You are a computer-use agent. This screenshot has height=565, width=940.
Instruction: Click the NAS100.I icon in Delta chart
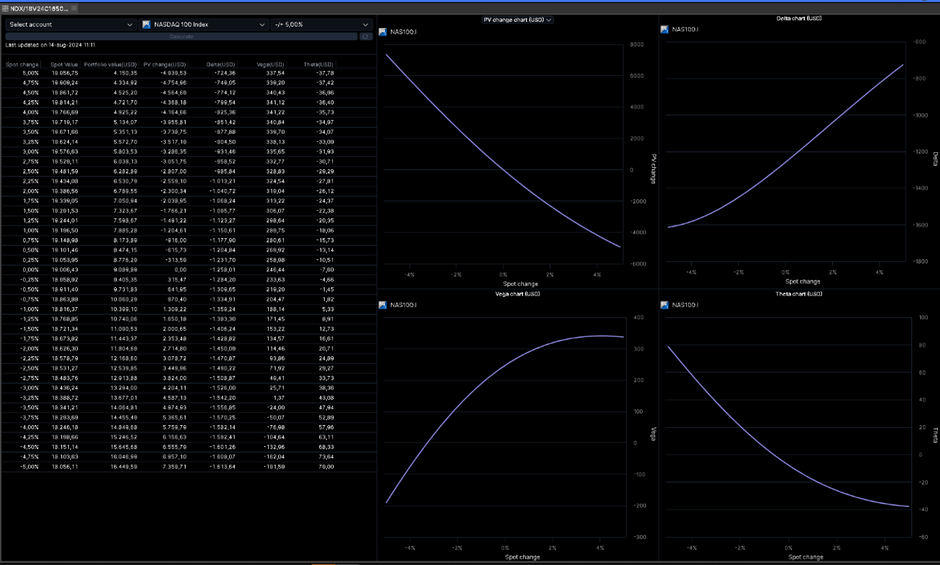[664, 30]
